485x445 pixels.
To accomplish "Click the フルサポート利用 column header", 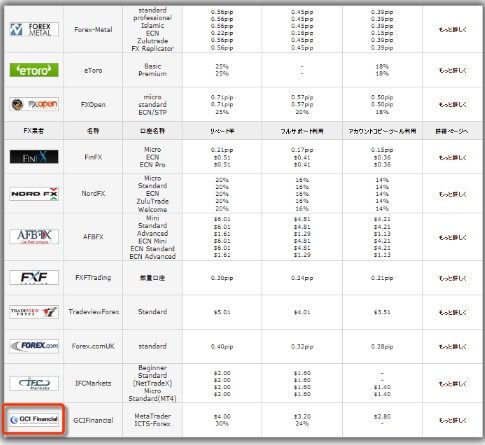I will click(302, 131).
